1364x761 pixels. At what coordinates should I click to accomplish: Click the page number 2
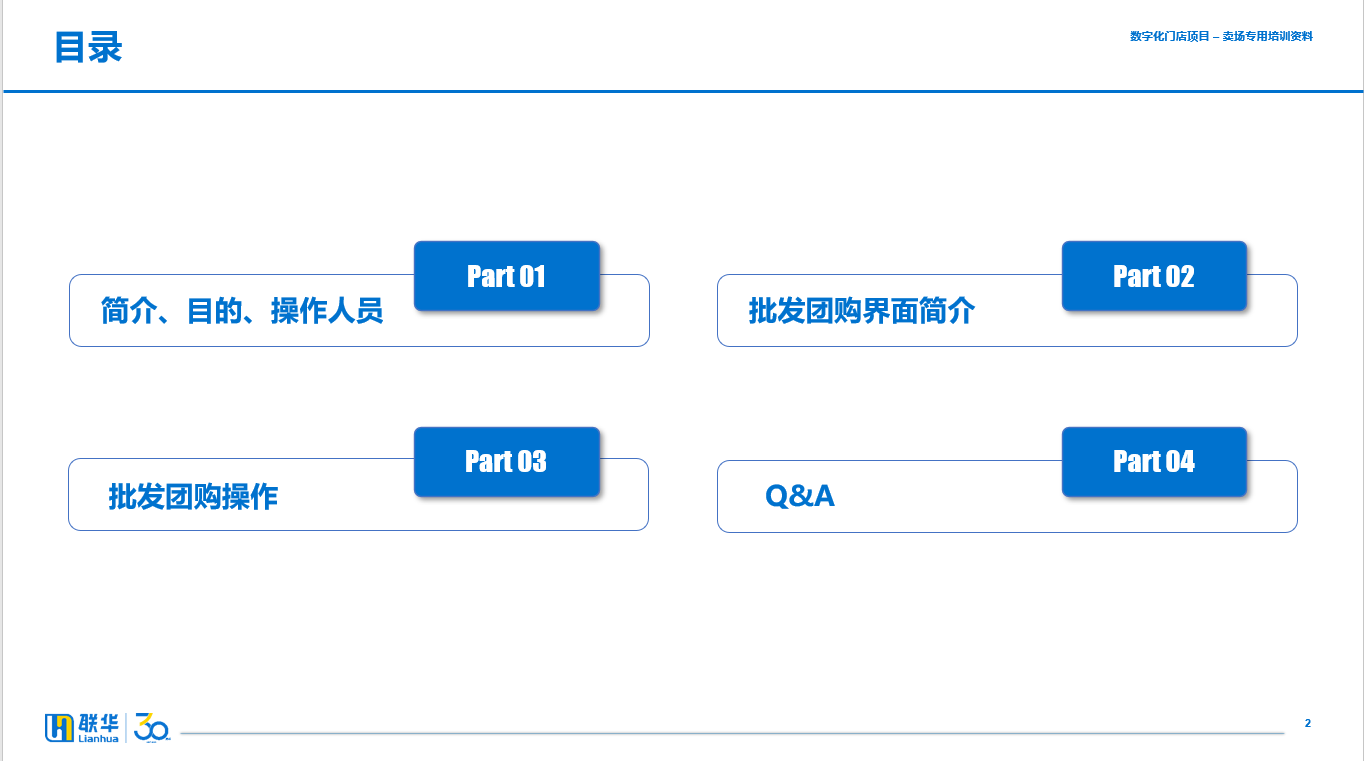point(1308,723)
